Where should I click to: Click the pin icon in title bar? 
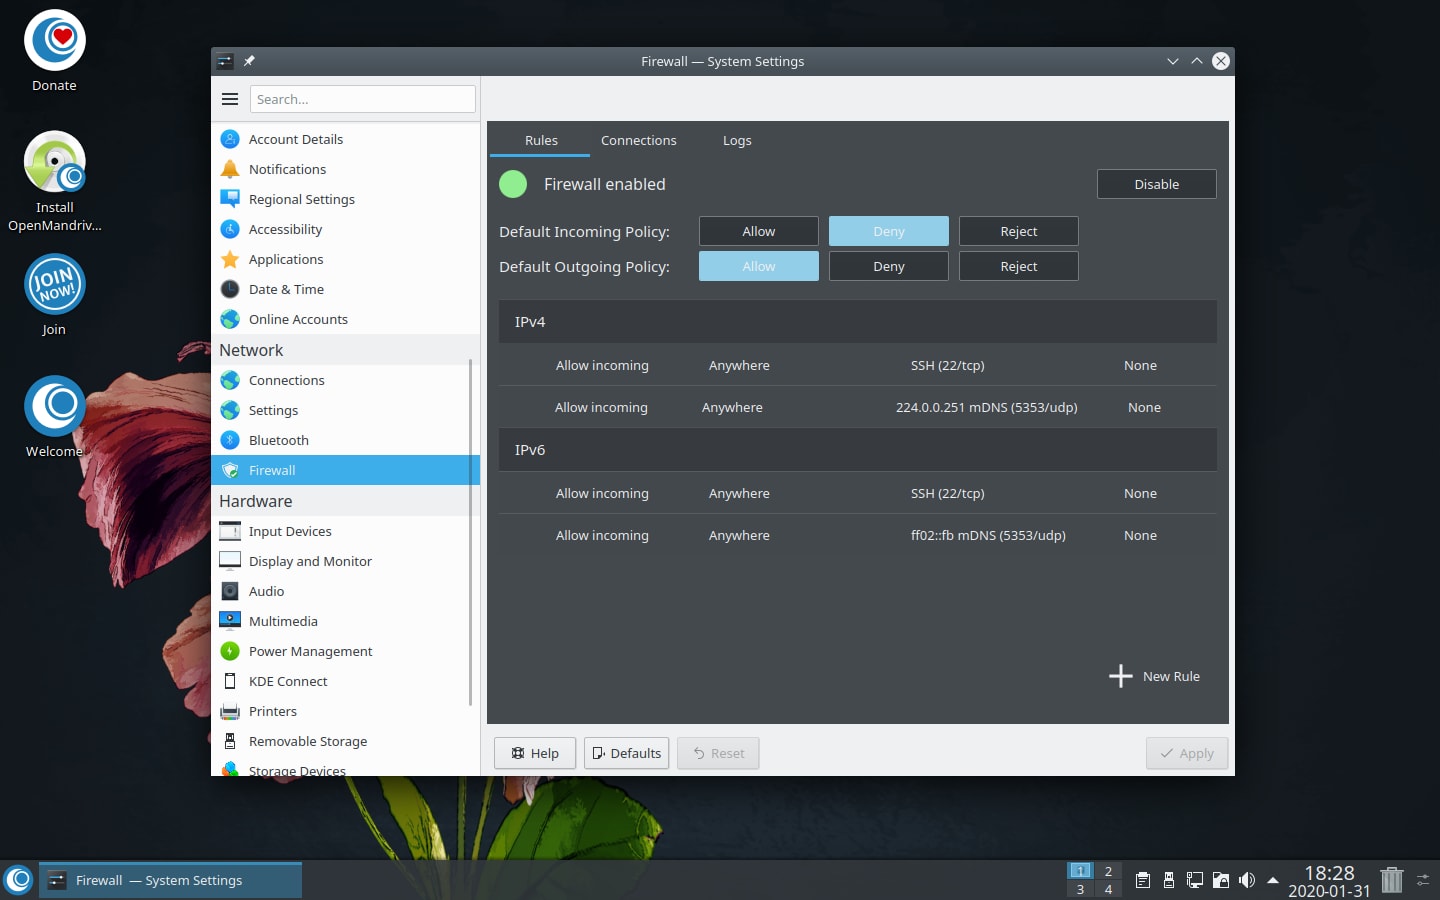click(x=249, y=61)
